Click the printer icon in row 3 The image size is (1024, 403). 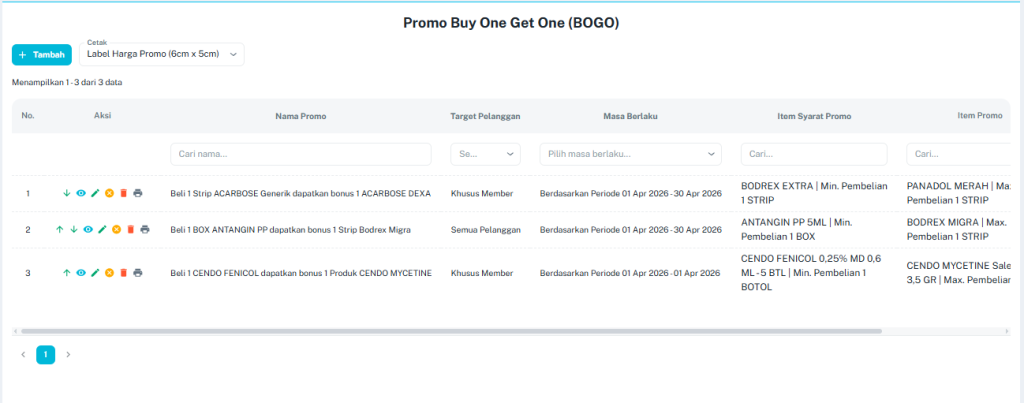138,272
